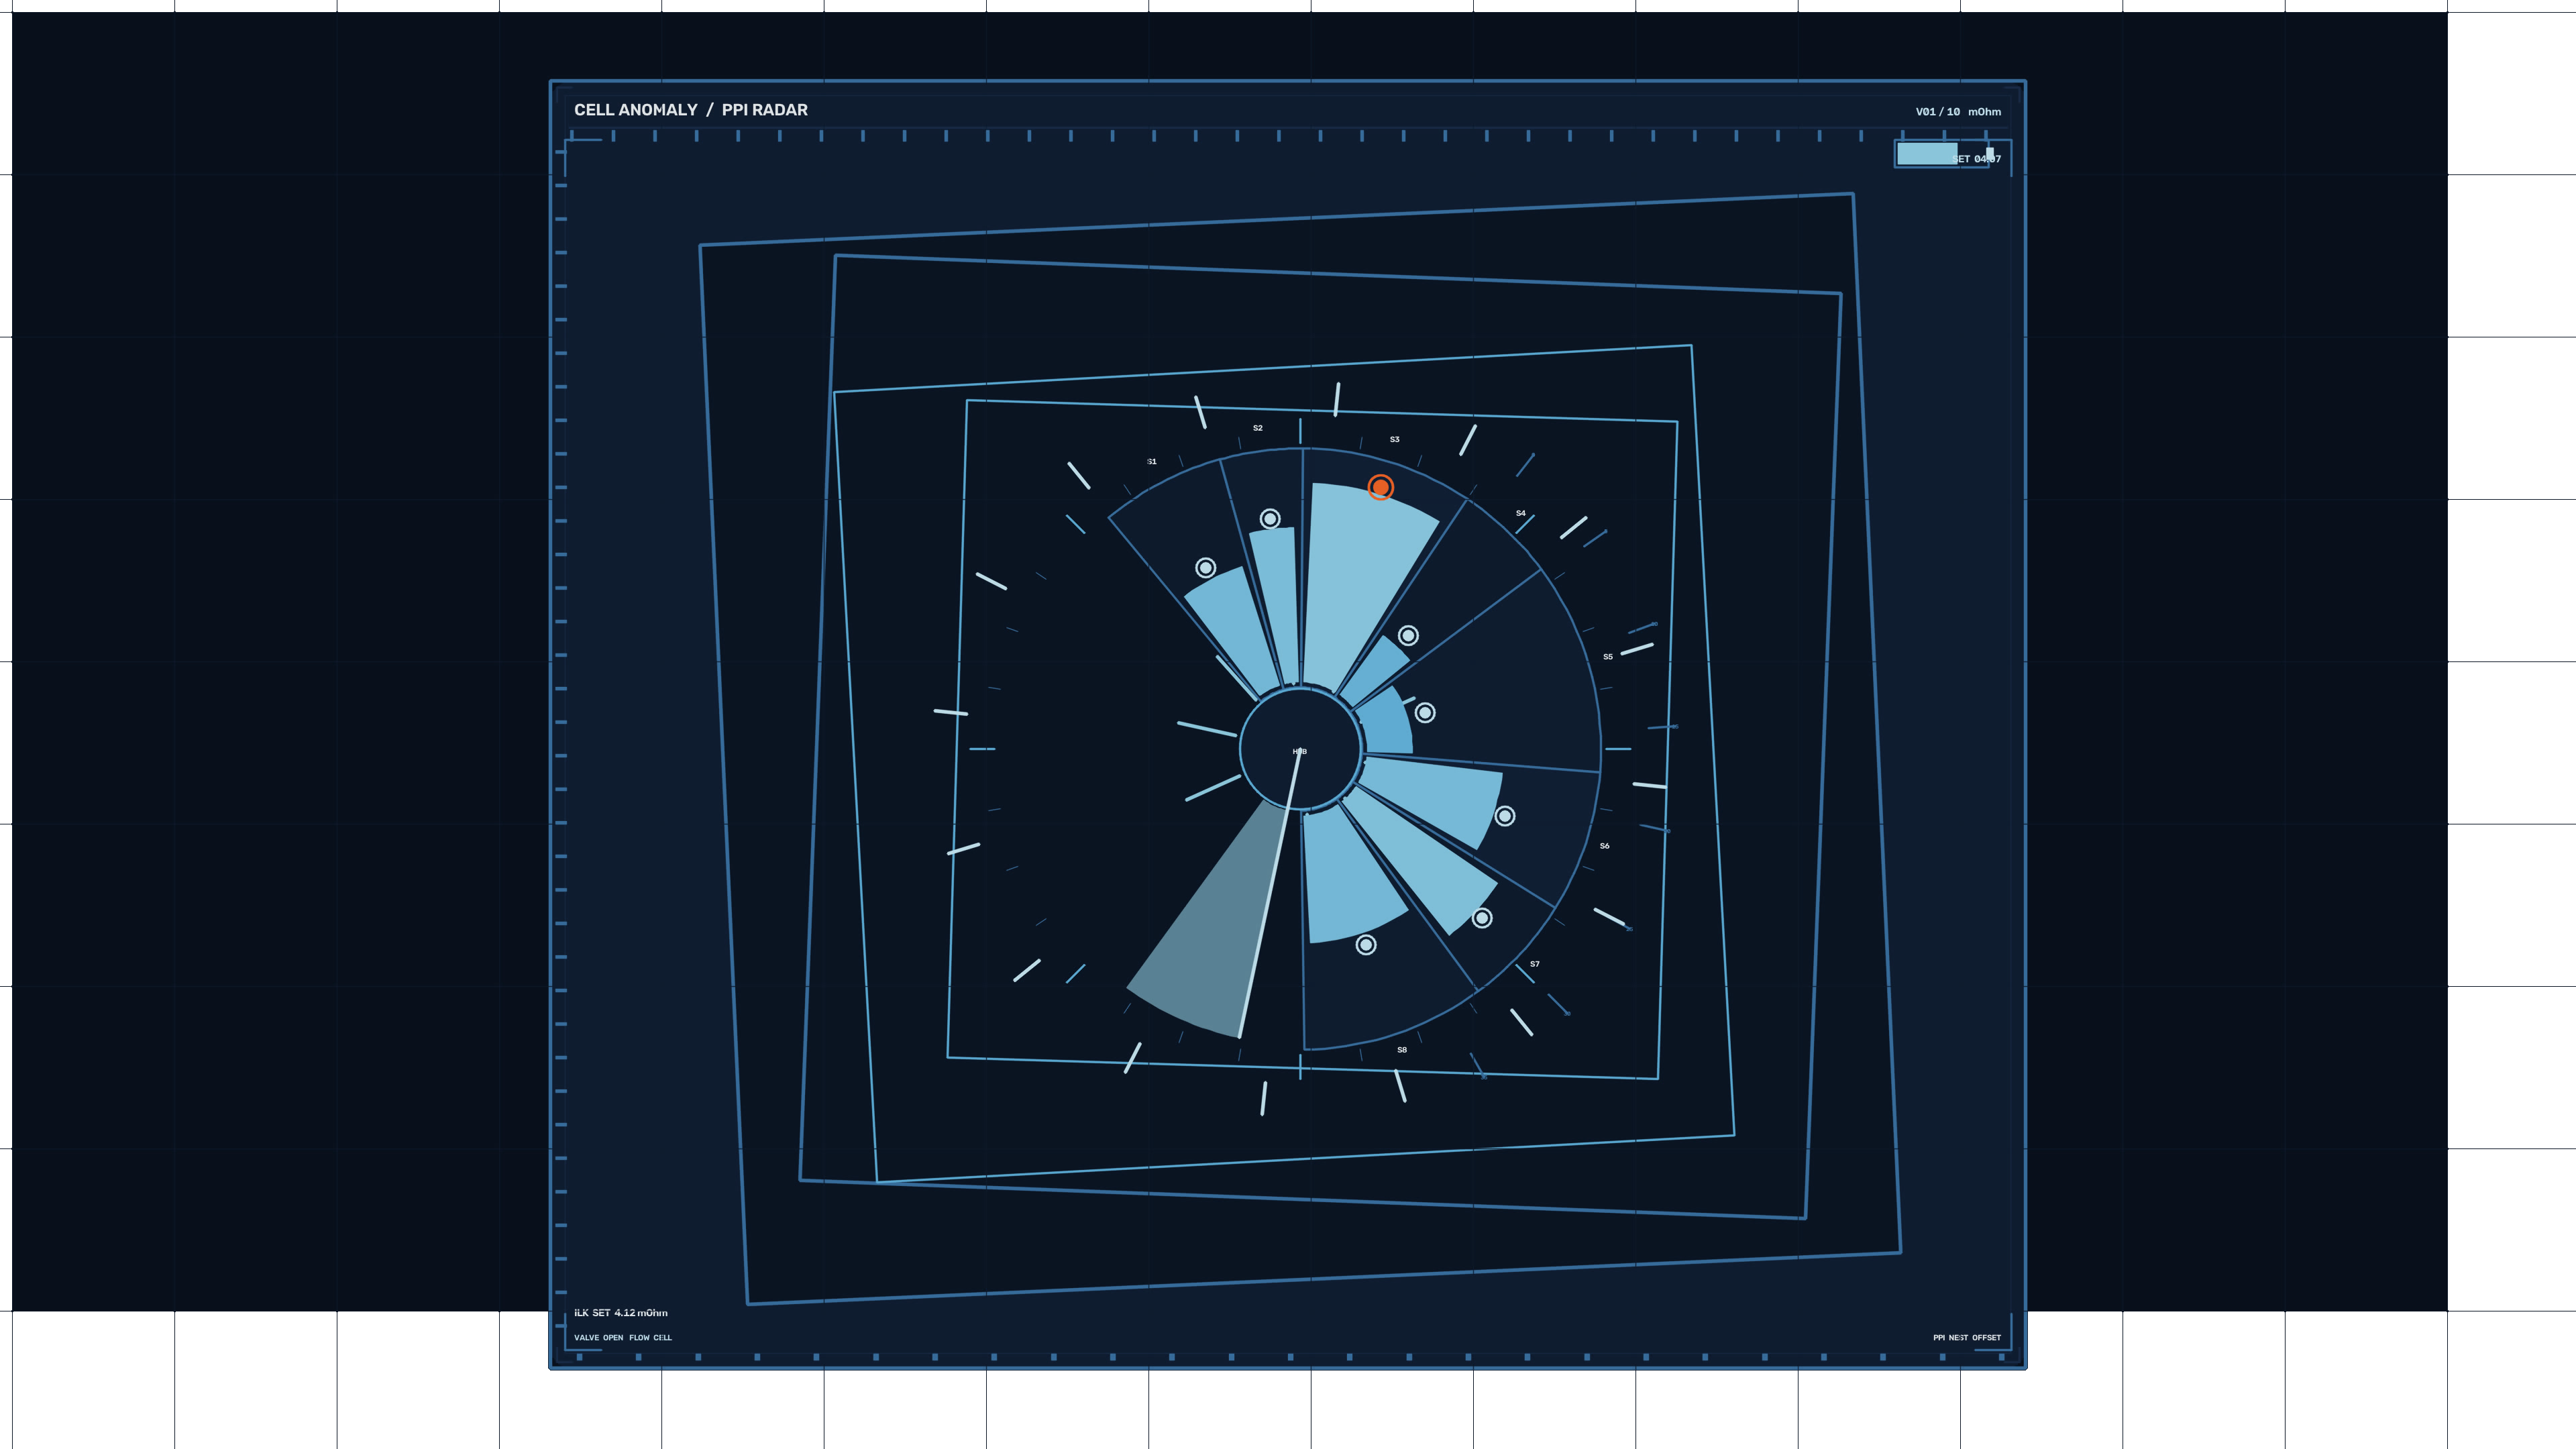Select the ring marker in sector S5
Viewport: 2576px width, 1449px height.
(x=1425, y=712)
